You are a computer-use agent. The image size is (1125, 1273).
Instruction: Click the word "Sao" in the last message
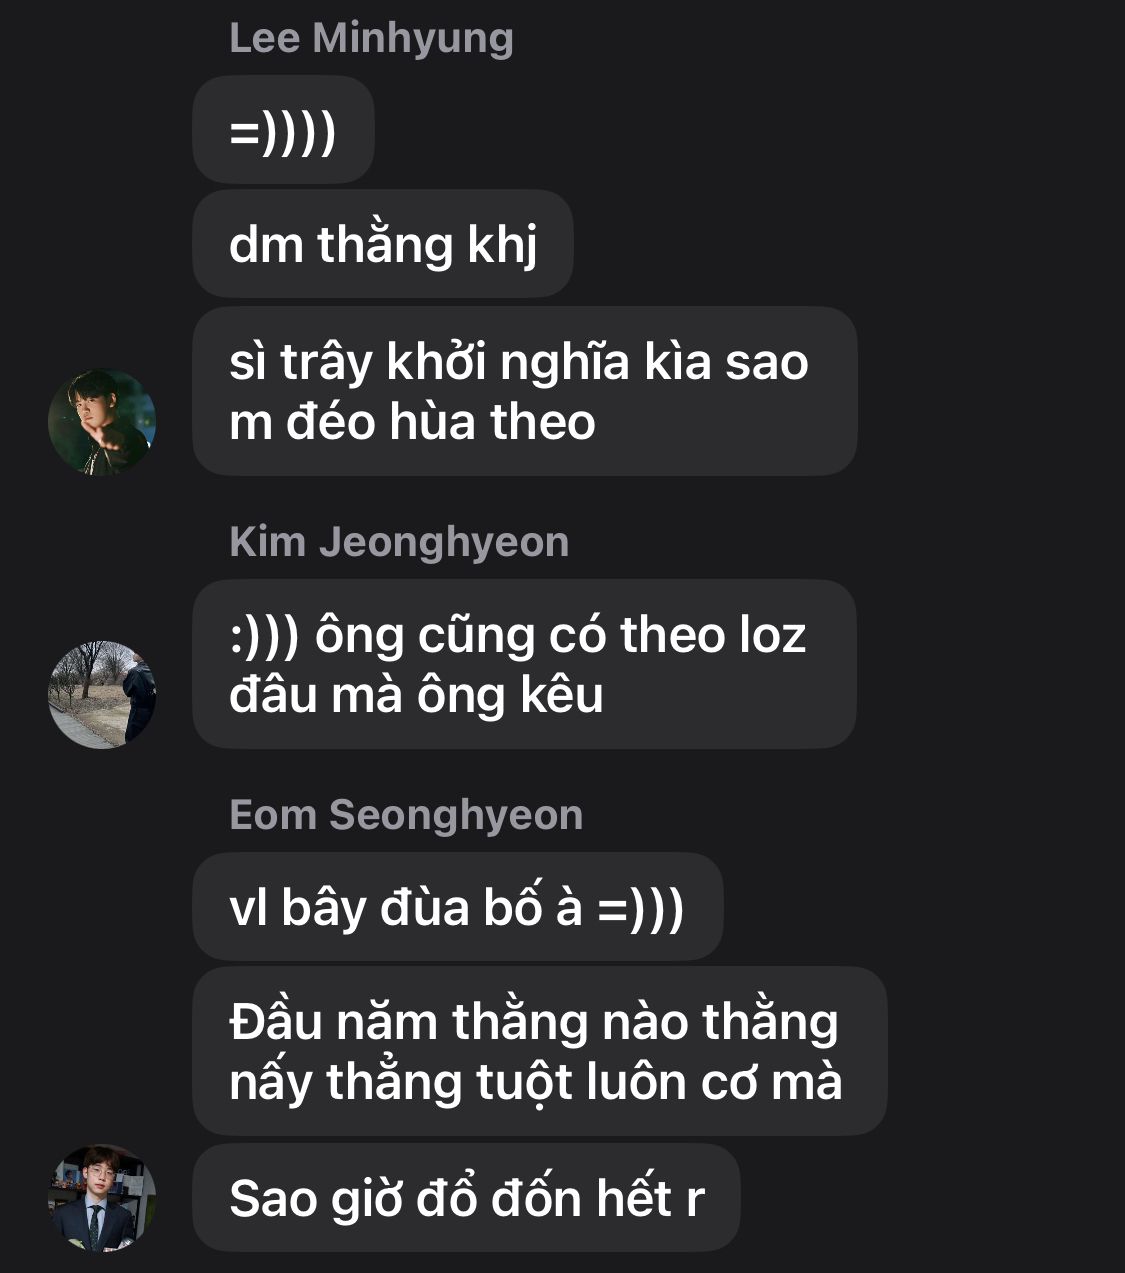[x=273, y=1198]
